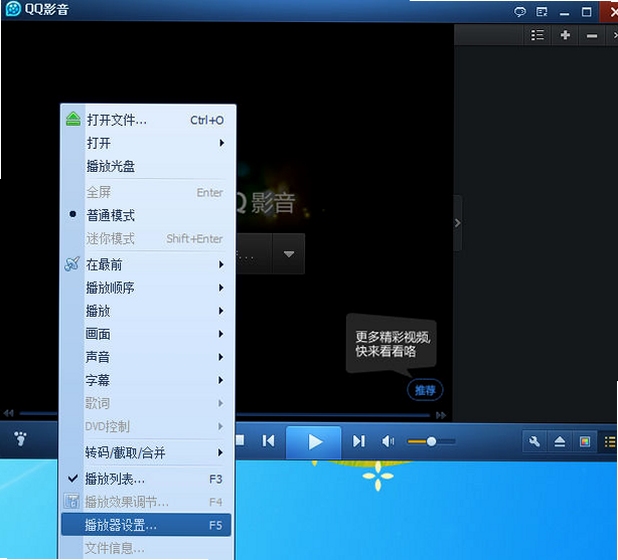Click the skin/menu icon in title bar

click(542, 12)
